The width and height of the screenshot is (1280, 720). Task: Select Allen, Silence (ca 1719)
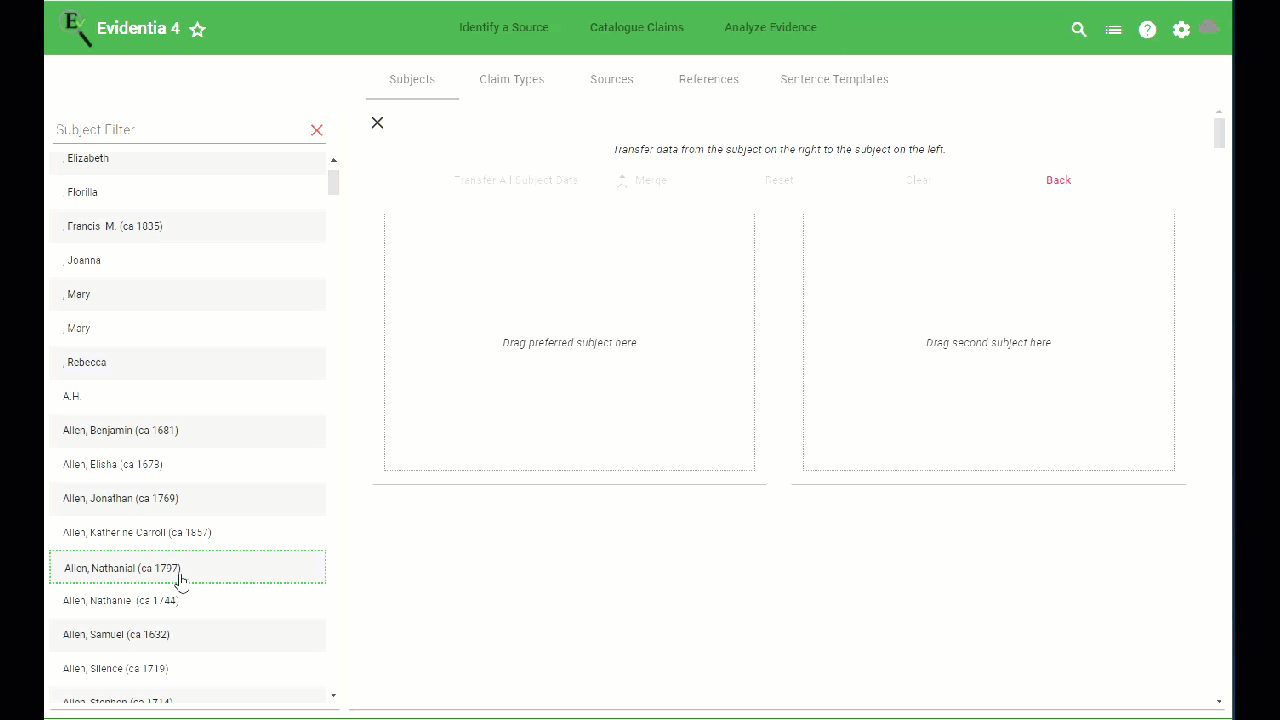point(188,669)
